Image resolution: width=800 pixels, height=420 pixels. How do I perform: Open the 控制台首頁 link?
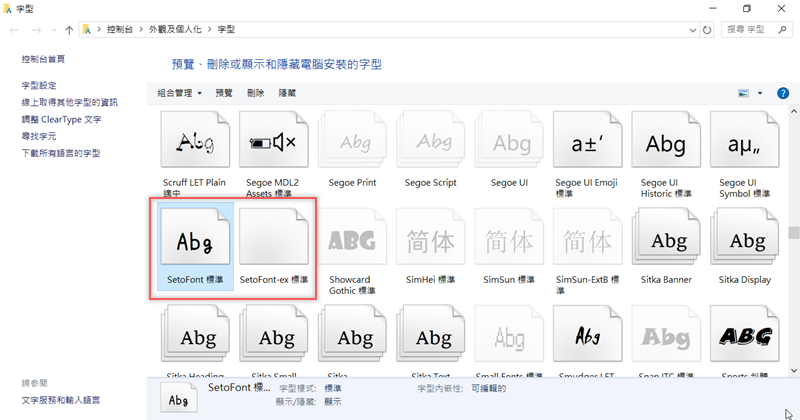[x=43, y=59]
